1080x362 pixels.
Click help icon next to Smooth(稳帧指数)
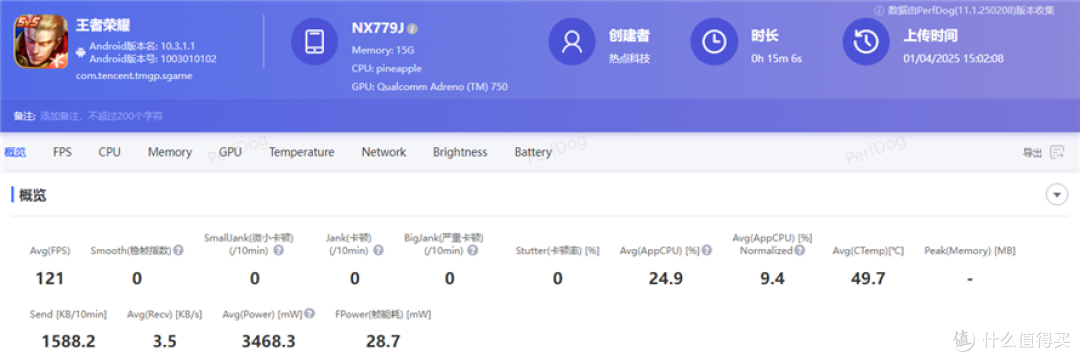click(x=178, y=251)
